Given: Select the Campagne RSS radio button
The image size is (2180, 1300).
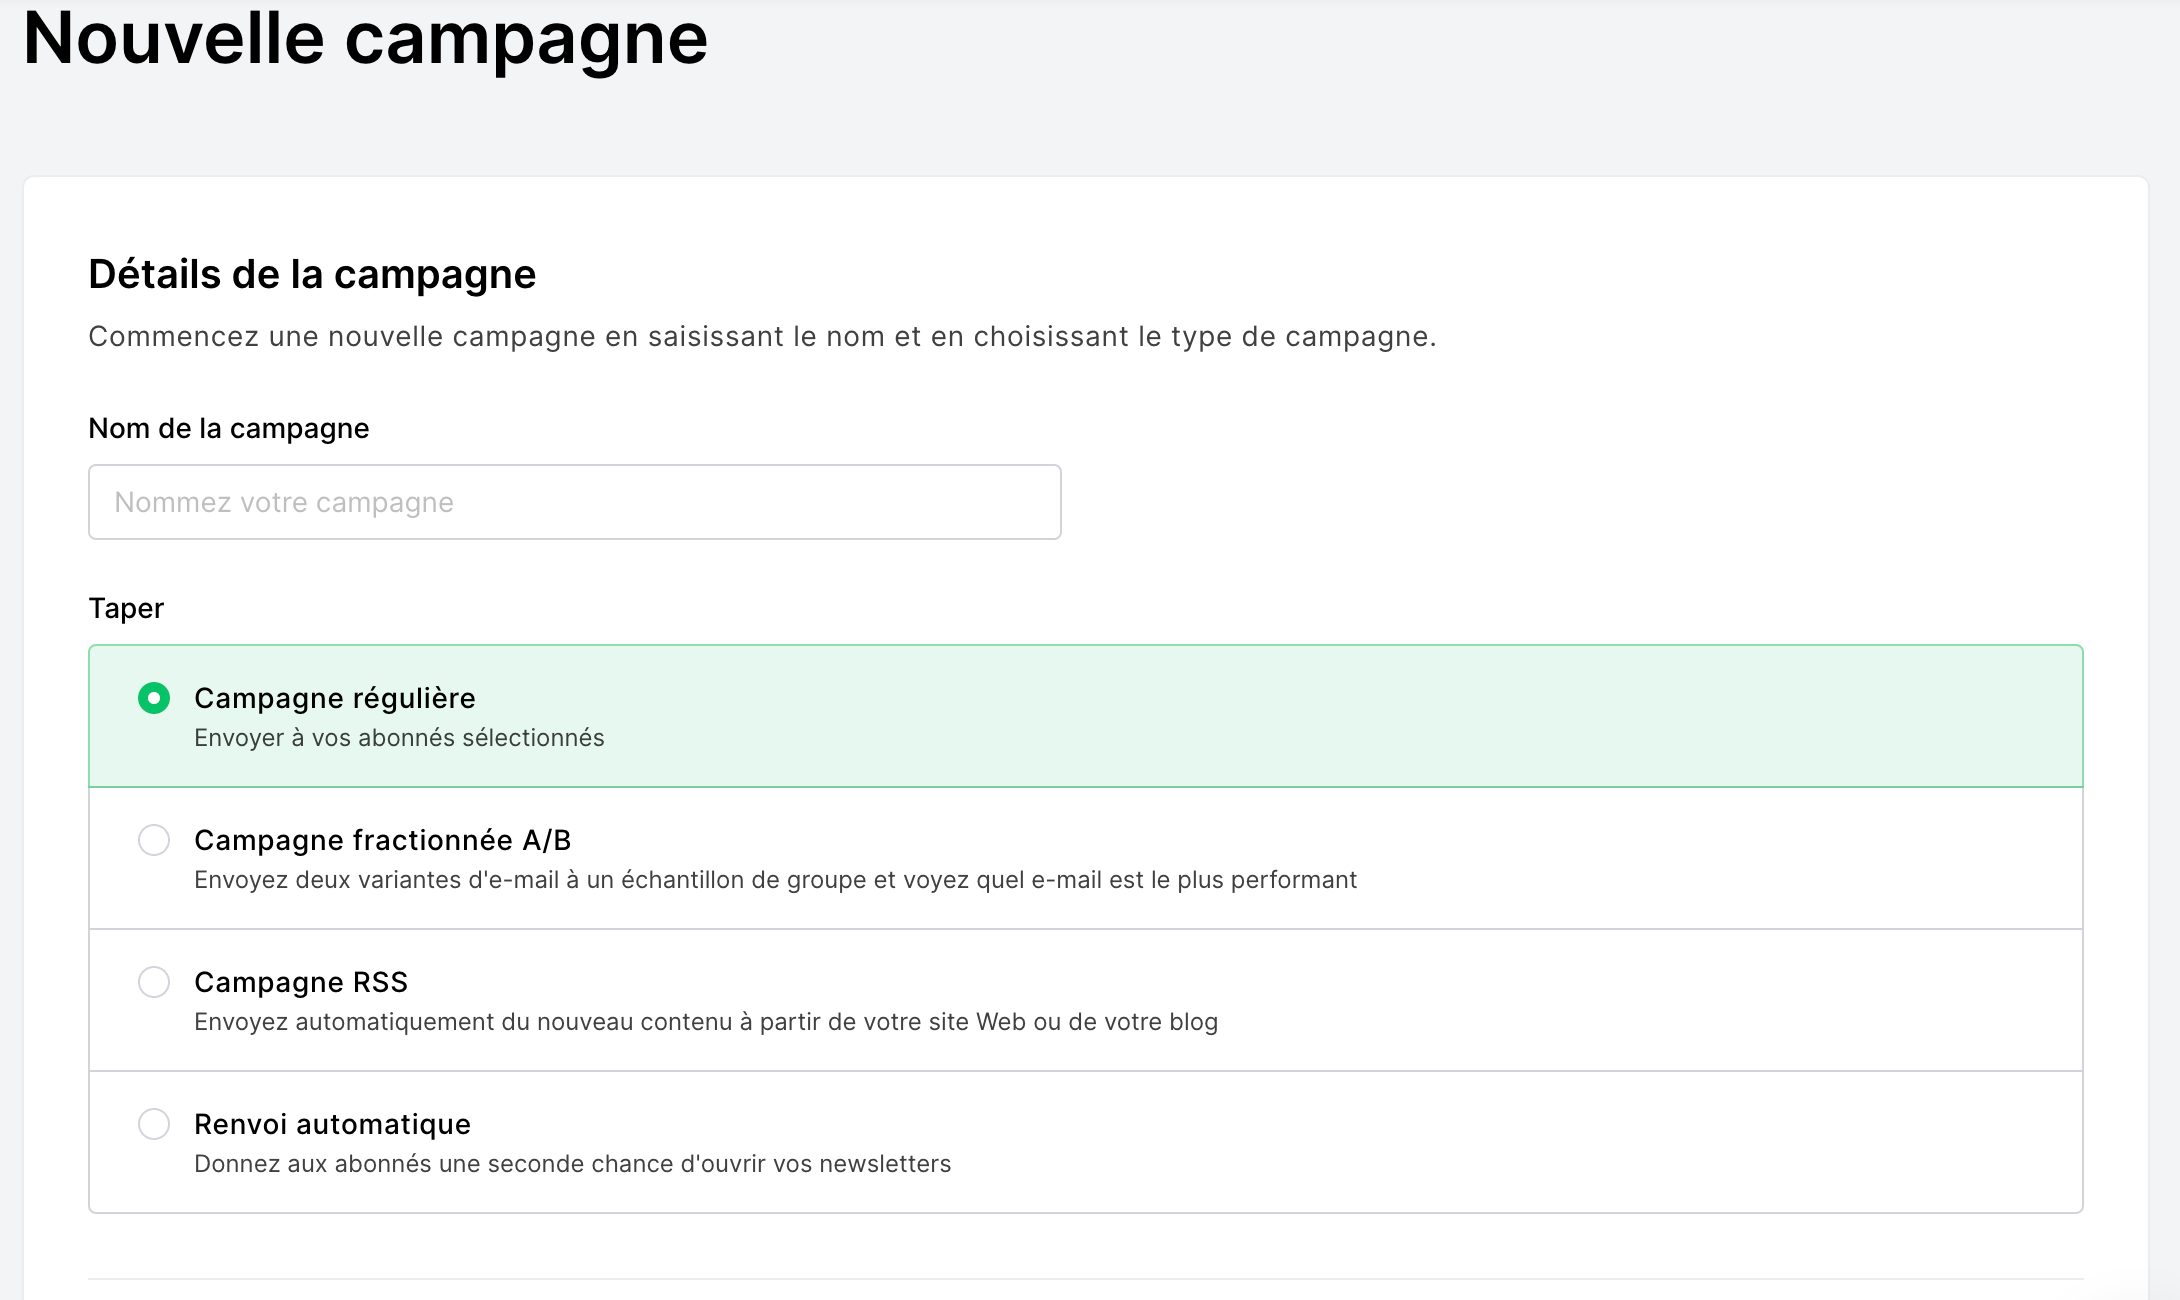Looking at the screenshot, I should [154, 983].
